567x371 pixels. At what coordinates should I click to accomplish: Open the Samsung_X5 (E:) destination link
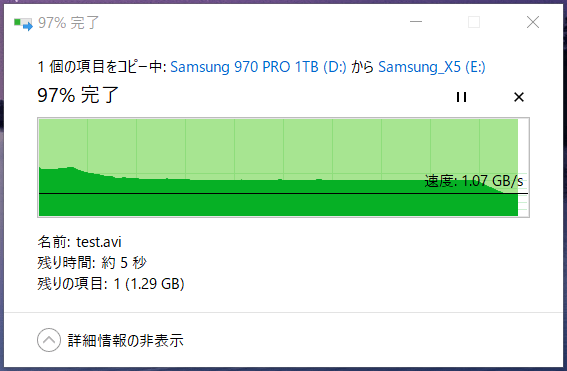point(432,67)
